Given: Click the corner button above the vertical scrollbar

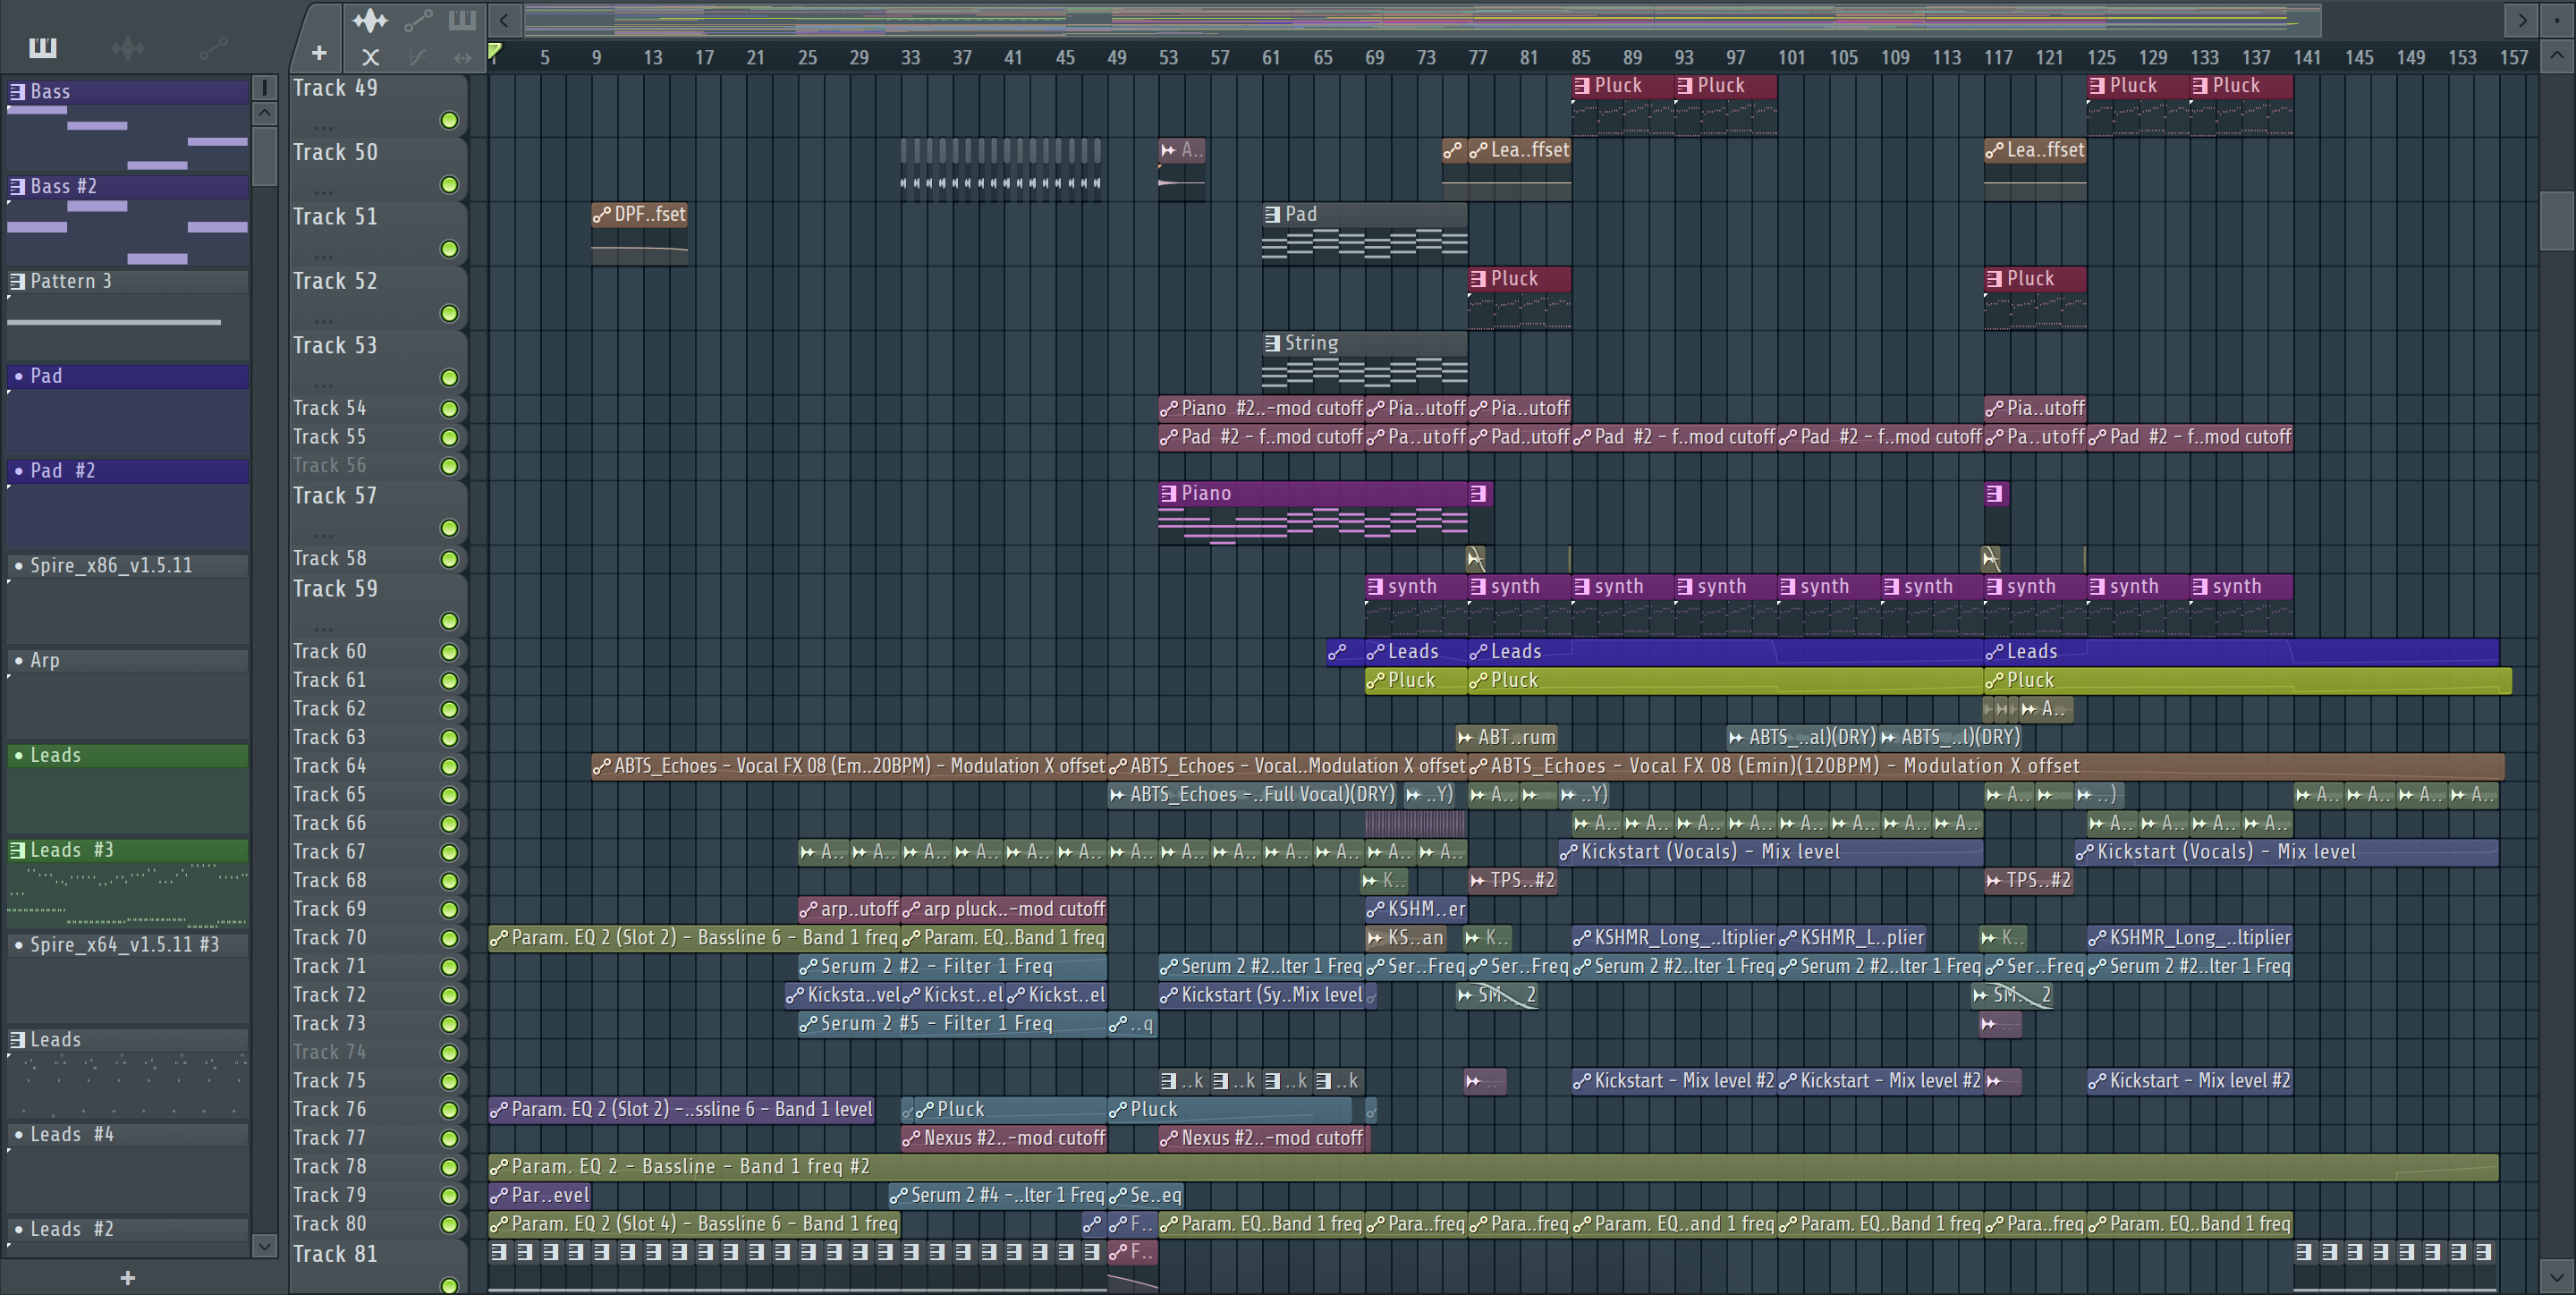Looking at the screenshot, I should 2558,19.
